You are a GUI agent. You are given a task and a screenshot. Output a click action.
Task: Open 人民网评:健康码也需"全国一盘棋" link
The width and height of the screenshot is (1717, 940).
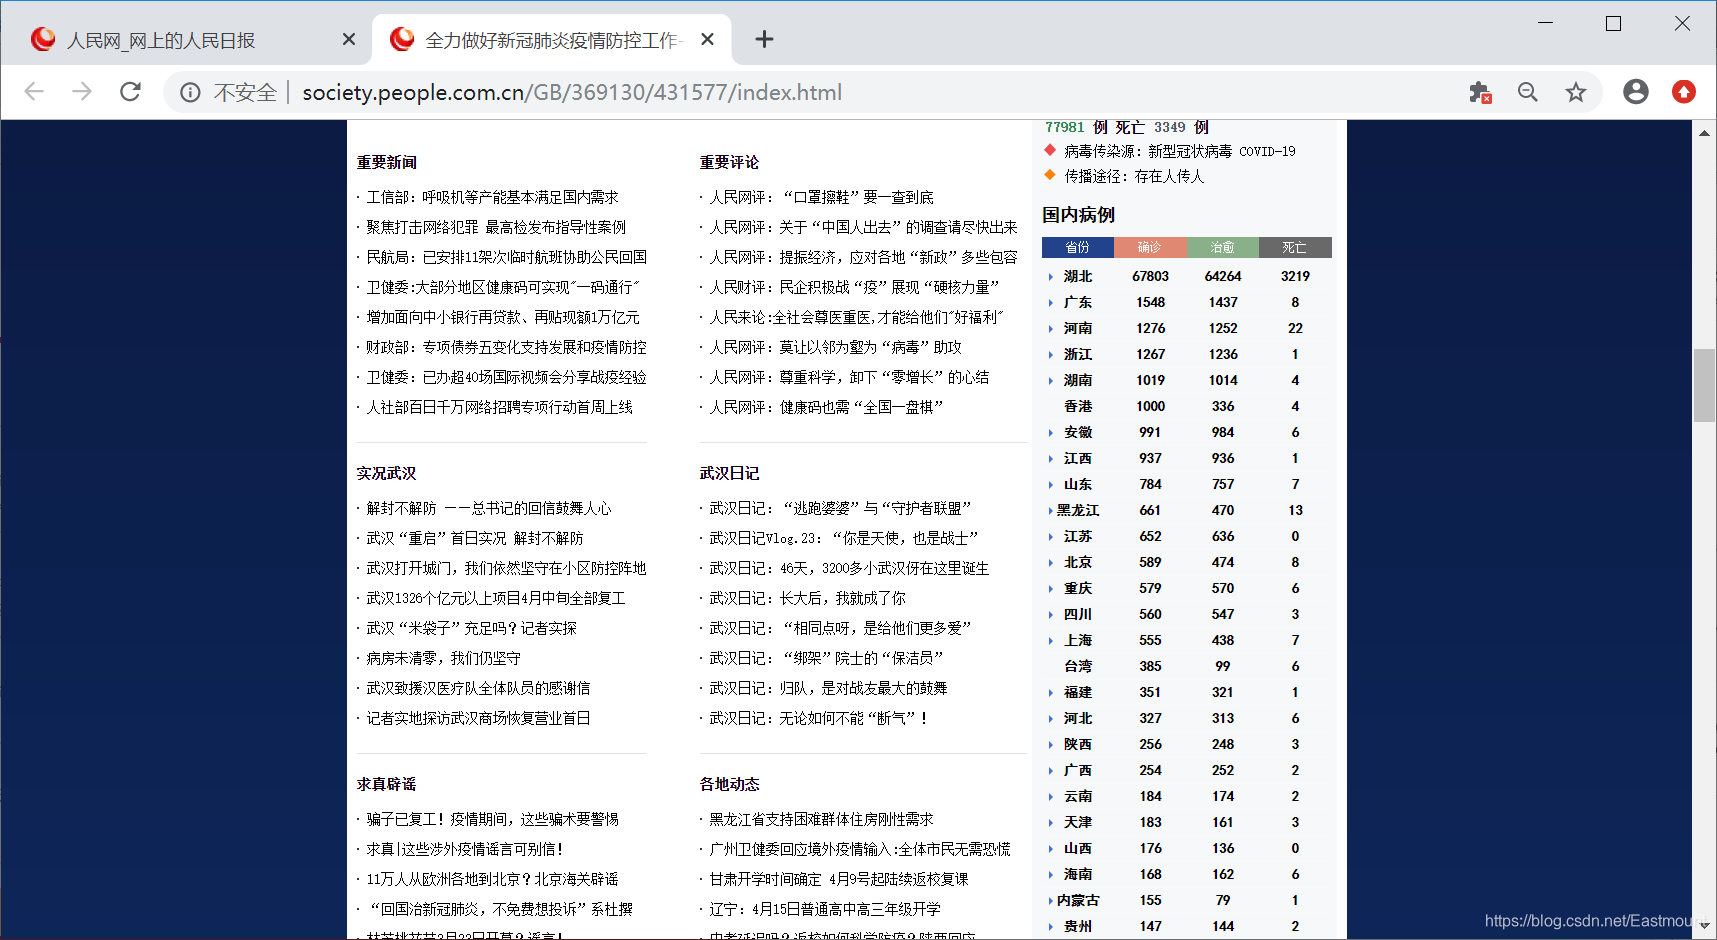pos(826,408)
